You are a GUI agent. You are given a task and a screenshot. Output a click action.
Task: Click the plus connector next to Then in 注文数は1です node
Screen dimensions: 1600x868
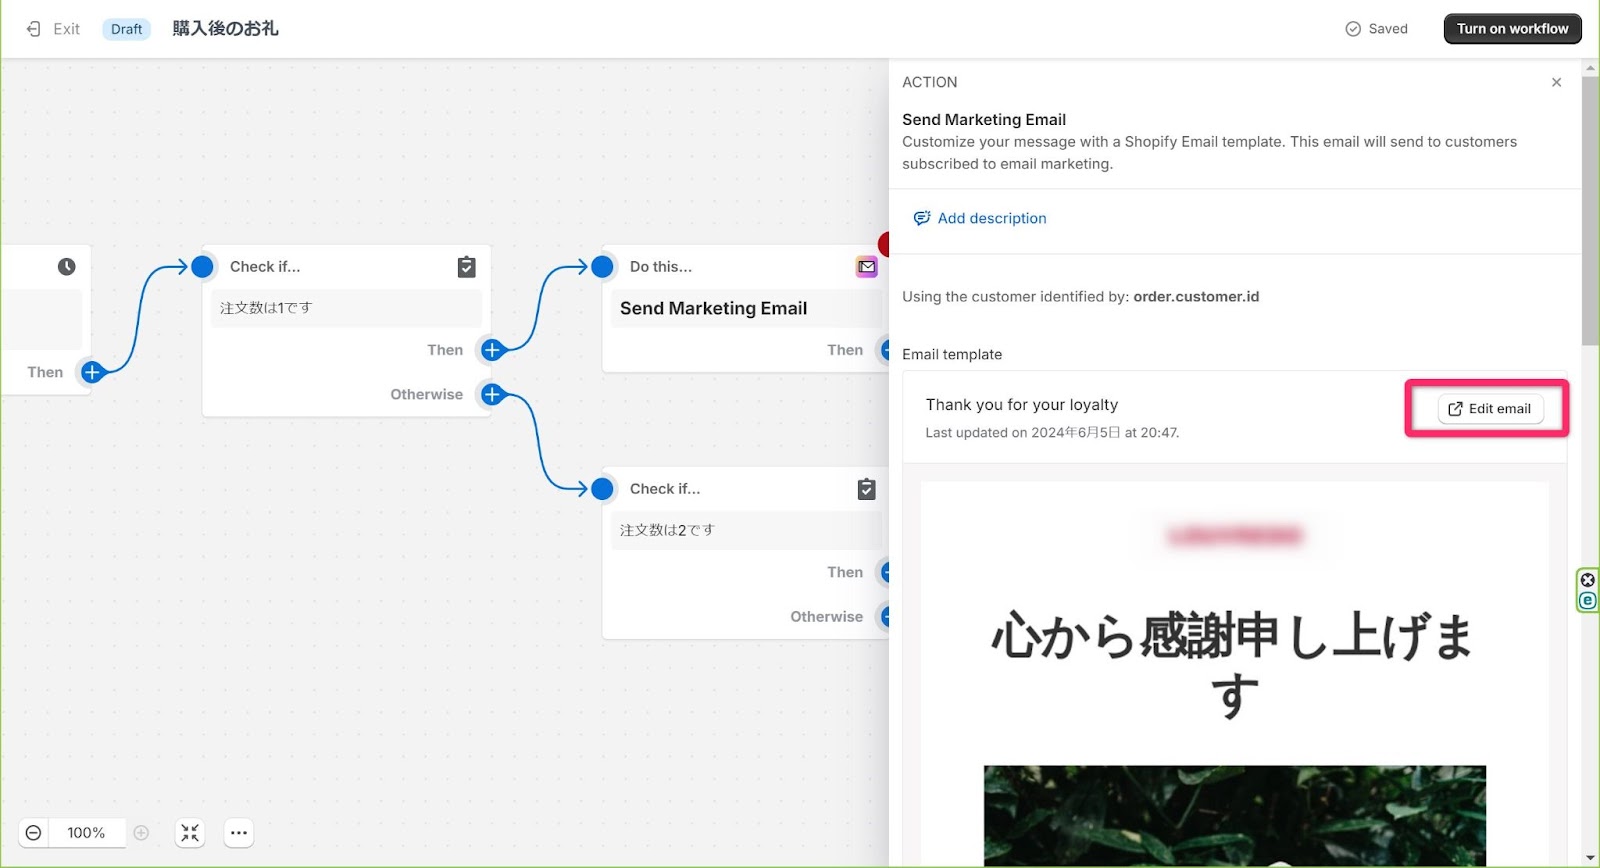pos(492,350)
